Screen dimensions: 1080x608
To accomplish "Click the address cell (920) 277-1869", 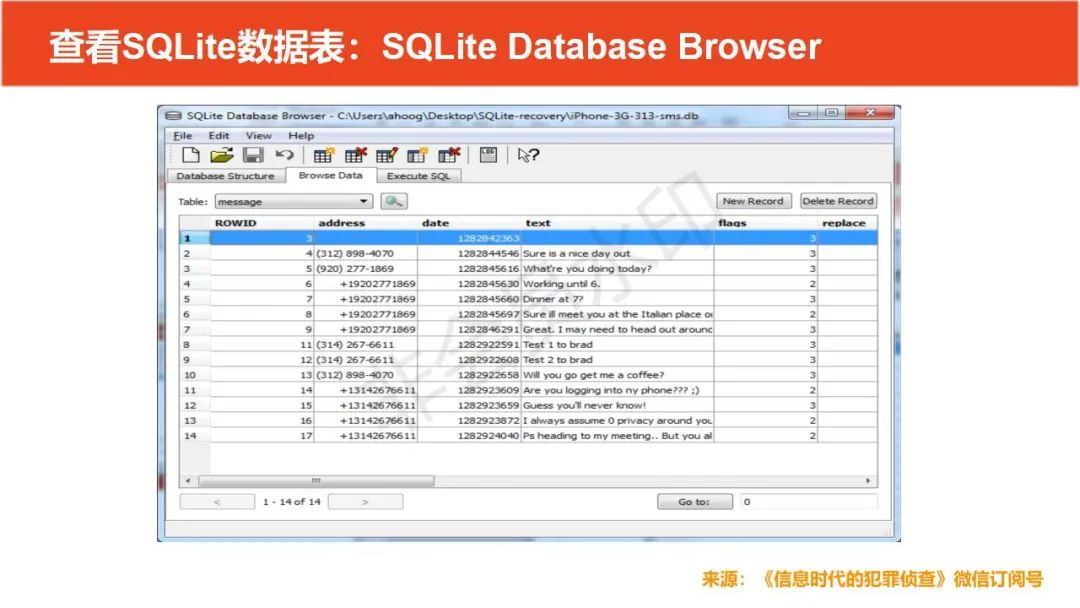I will (366, 269).
